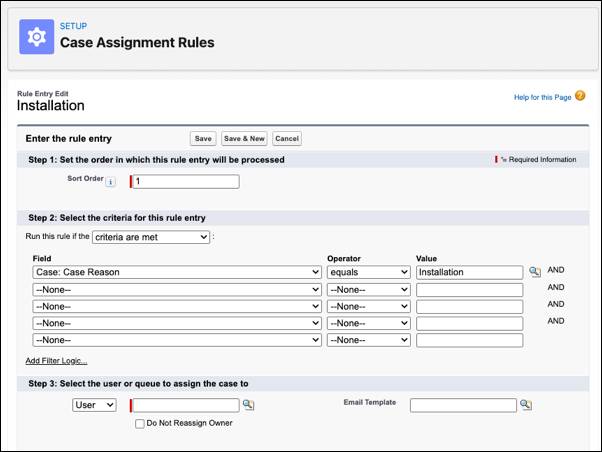This screenshot has height=452, width=602.
Task: Click the Step 2 section header text
Action: pos(117,218)
